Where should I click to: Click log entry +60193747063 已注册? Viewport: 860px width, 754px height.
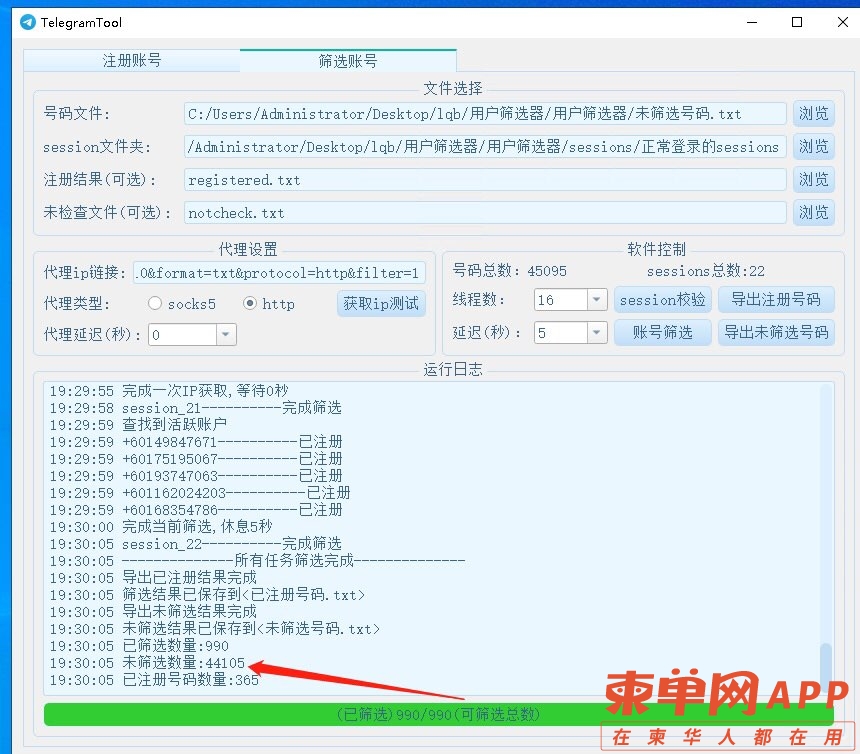click(x=196, y=476)
